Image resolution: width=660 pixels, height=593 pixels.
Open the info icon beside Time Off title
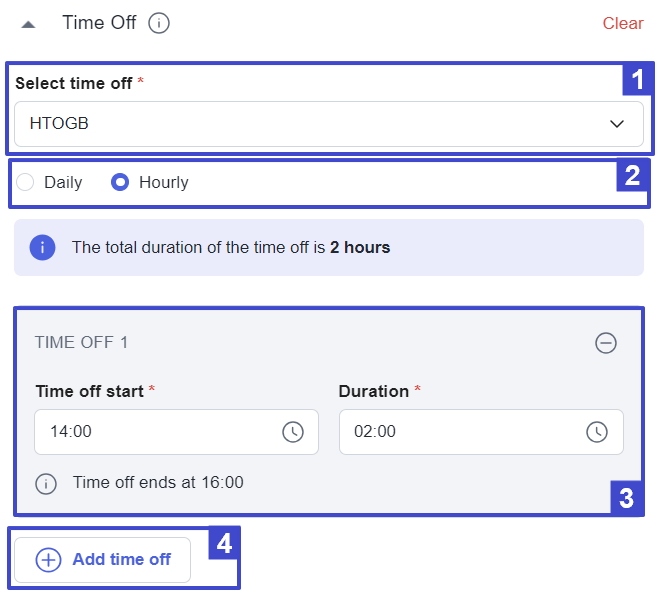click(x=159, y=23)
